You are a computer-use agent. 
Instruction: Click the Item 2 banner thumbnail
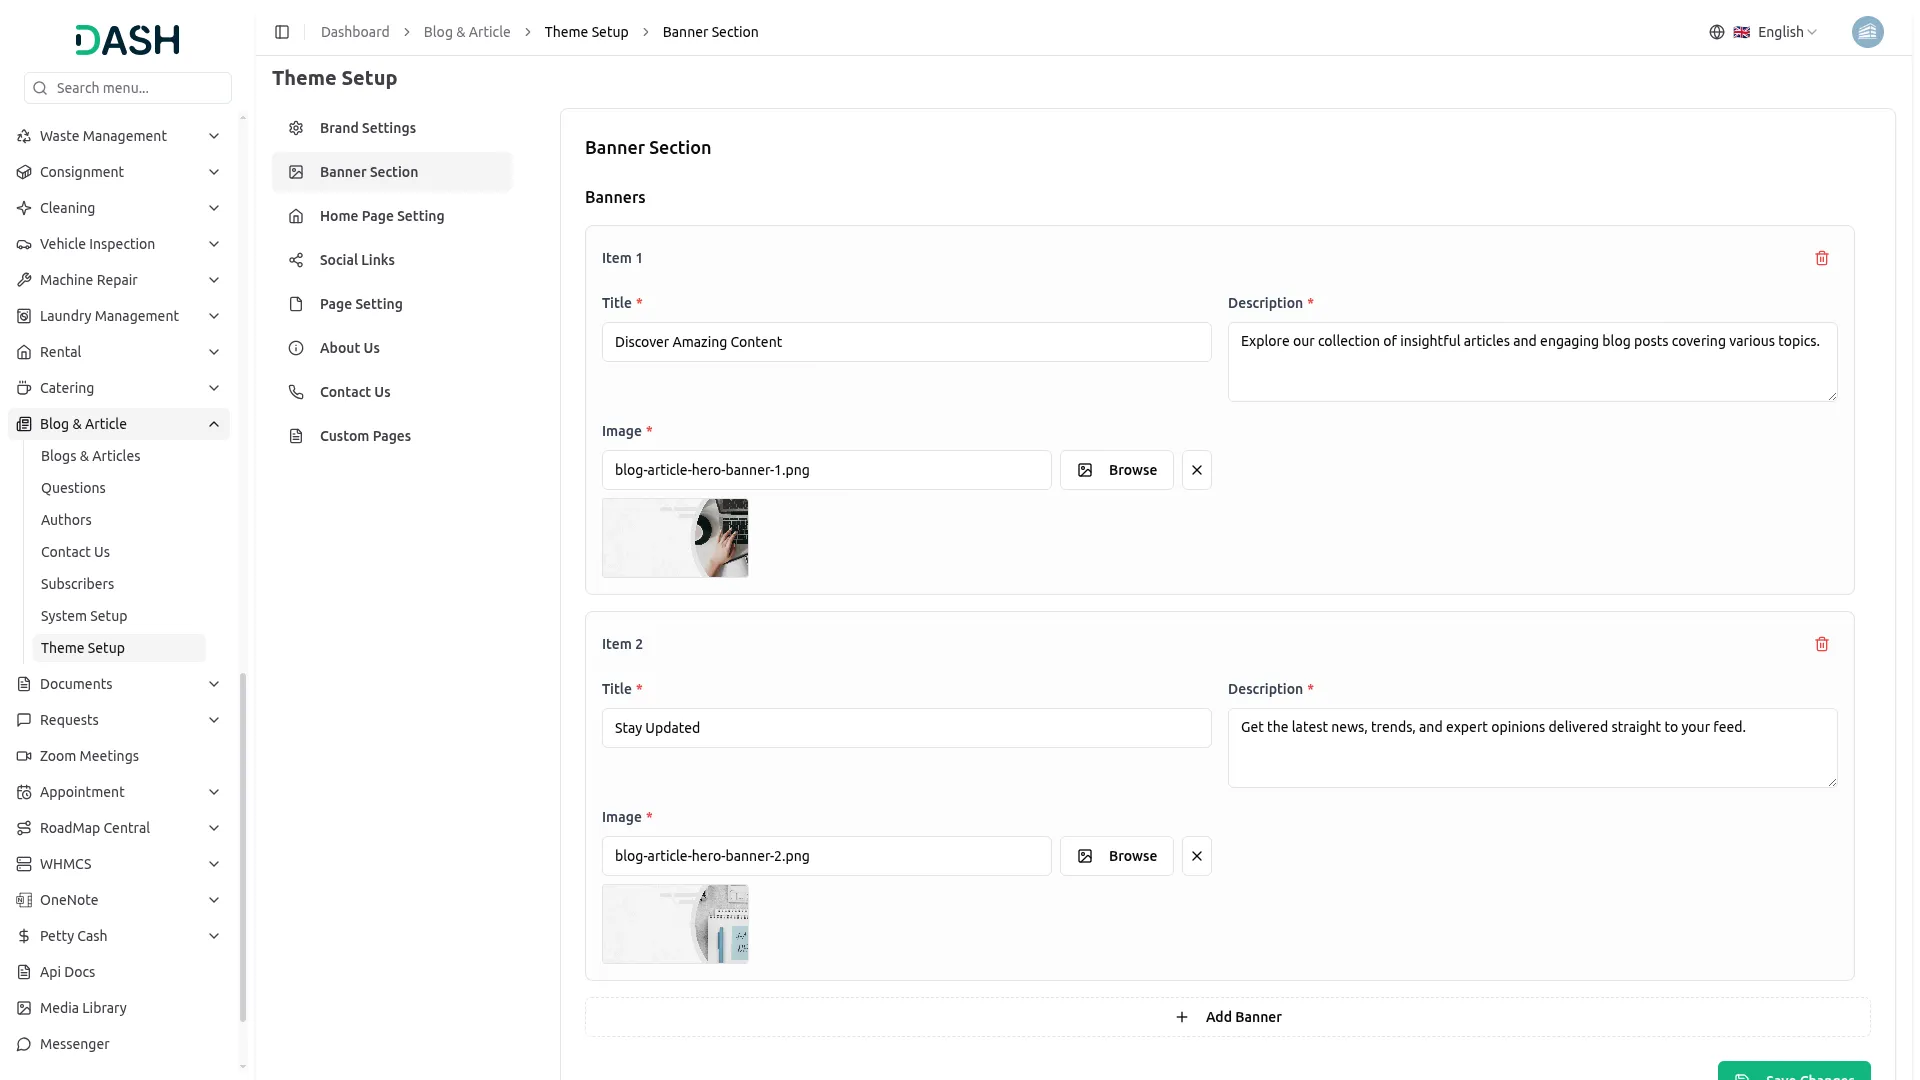click(x=675, y=924)
